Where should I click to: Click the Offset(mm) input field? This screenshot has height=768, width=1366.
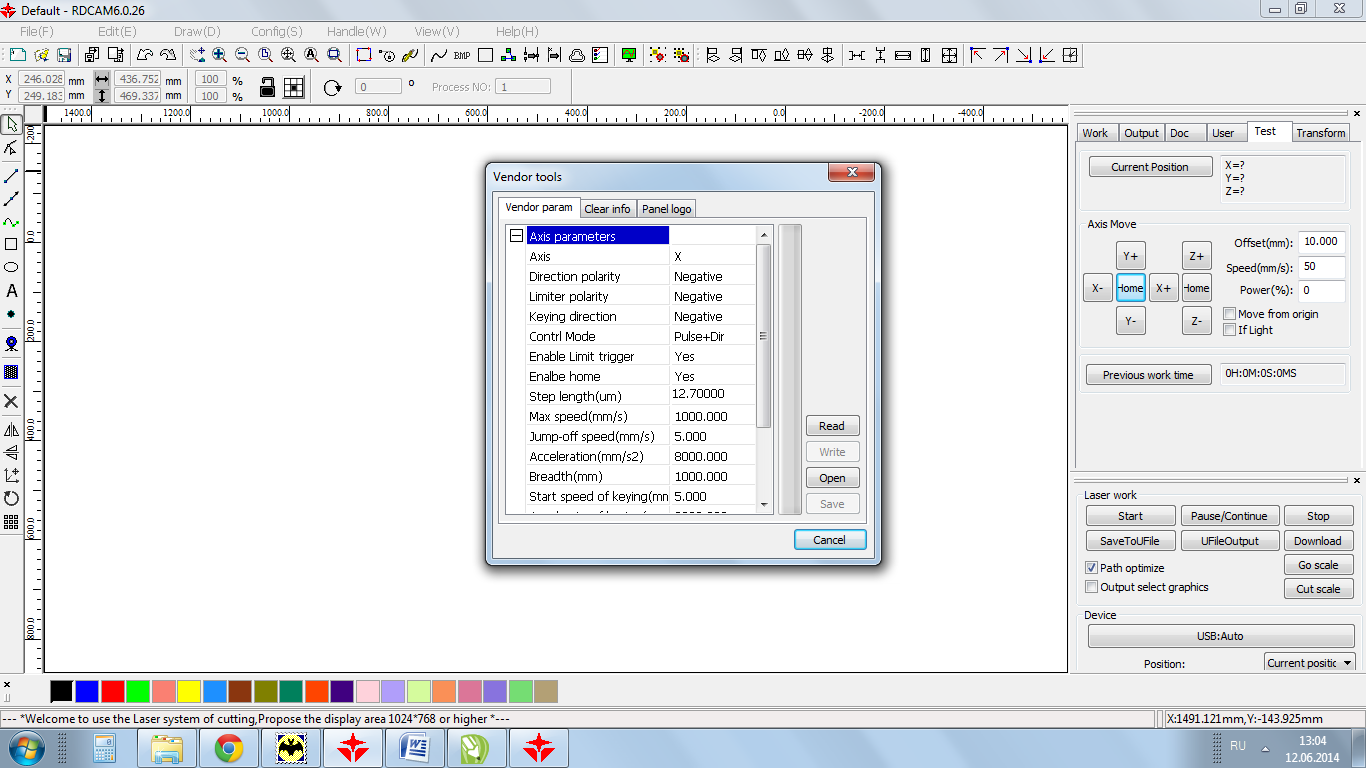pyautogui.click(x=1321, y=242)
